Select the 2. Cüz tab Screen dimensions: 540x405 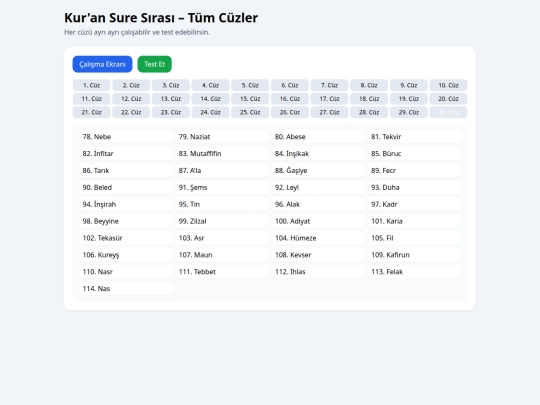click(x=131, y=85)
